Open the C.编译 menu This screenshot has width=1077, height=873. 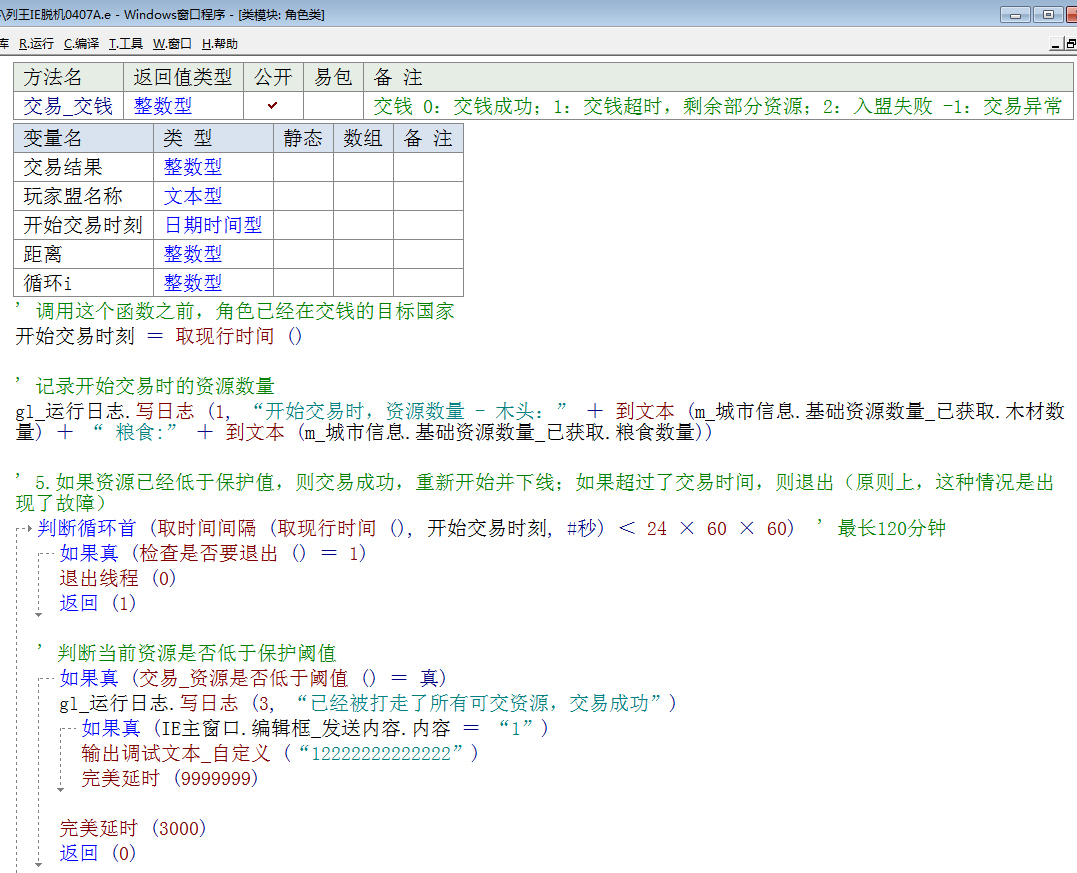(81, 44)
